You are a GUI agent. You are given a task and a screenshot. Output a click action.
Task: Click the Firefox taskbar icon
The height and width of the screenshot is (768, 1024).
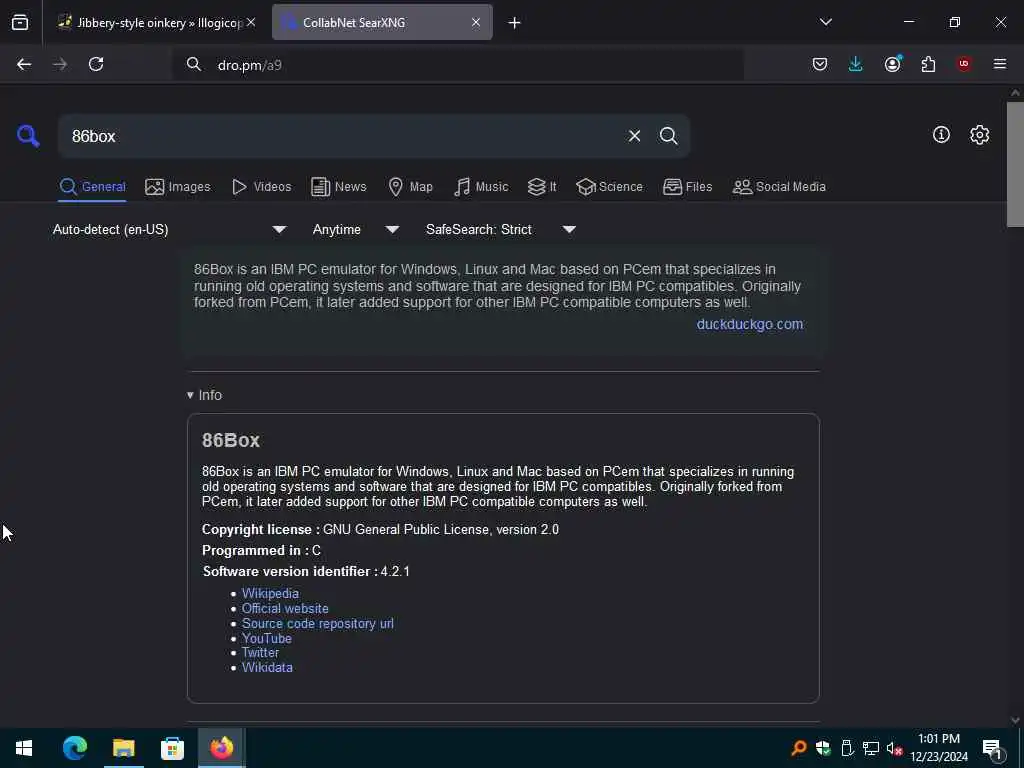[221, 748]
